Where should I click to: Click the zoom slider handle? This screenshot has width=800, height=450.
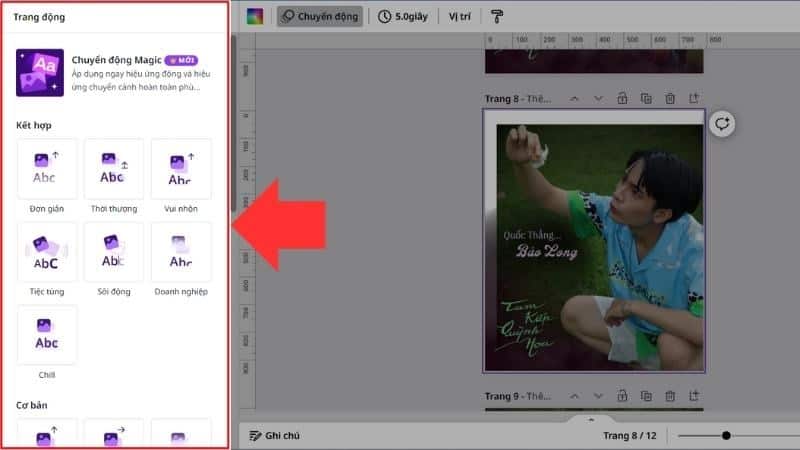726,435
